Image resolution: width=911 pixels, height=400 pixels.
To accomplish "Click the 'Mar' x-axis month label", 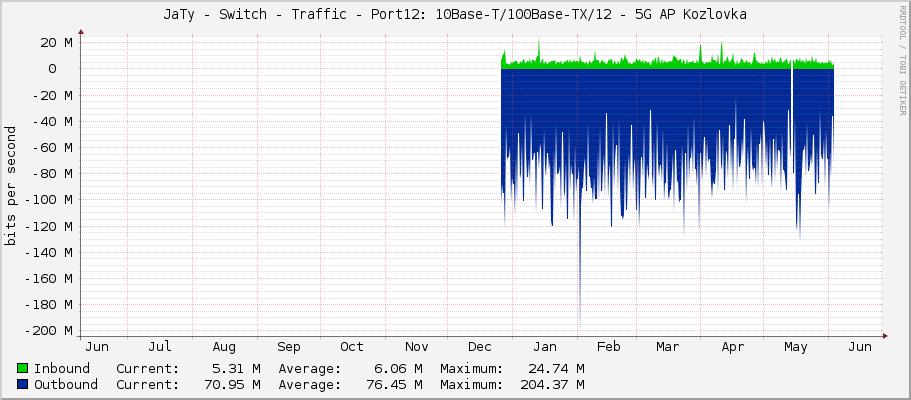I will pyautogui.click(x=667, y=347).
